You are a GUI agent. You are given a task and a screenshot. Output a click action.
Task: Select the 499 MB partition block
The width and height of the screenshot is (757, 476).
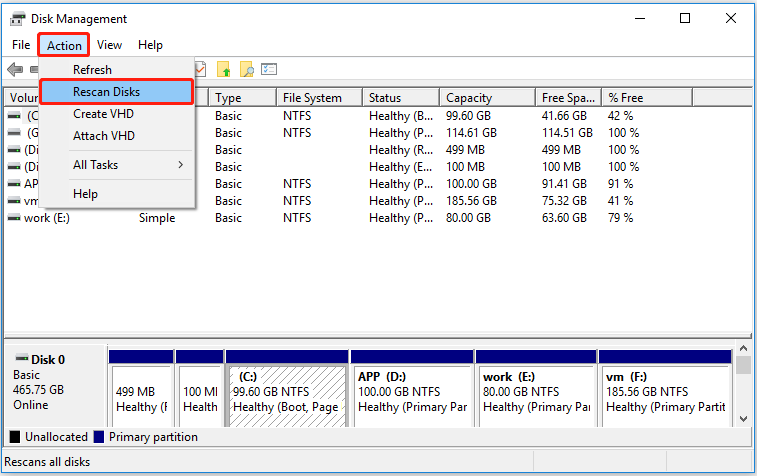(x=141, y=389)
